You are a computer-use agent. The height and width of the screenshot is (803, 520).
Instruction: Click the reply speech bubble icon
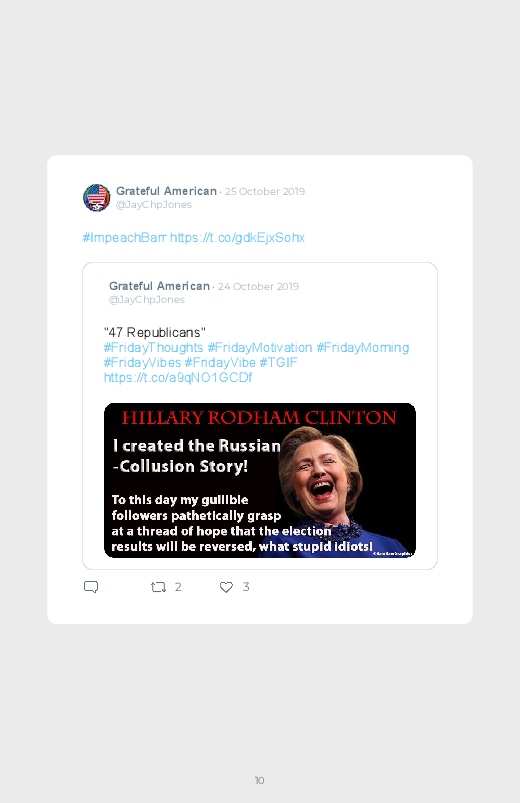coord(91,587)
